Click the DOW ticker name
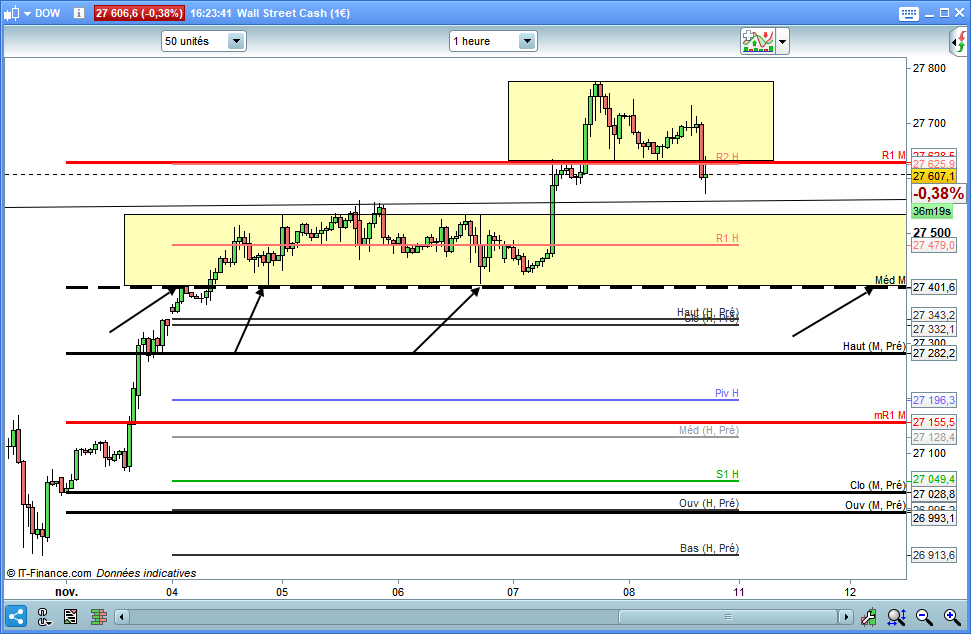The width and height of the screenshot is (971, 634). coord(48,13)
